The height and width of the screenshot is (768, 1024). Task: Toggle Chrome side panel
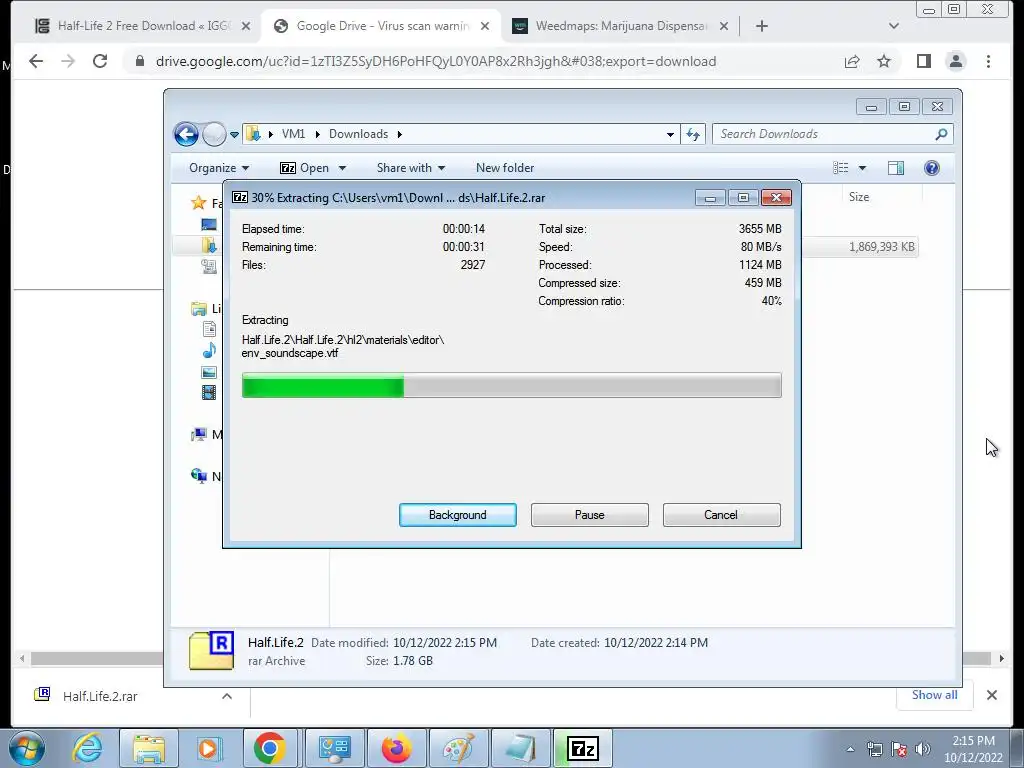(x=923, y=61)
